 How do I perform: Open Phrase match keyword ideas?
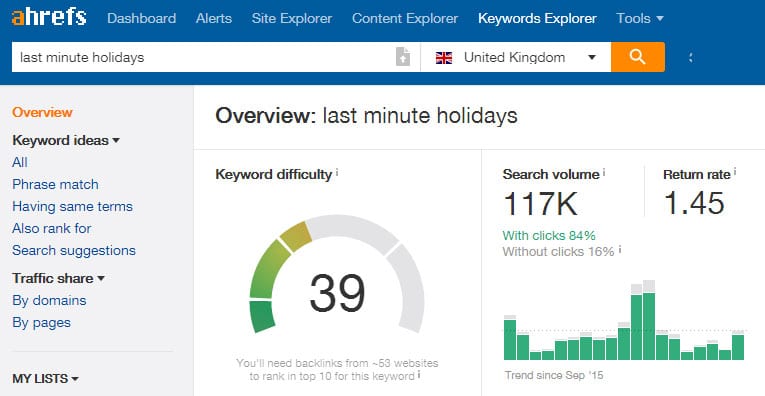[55, 184]
